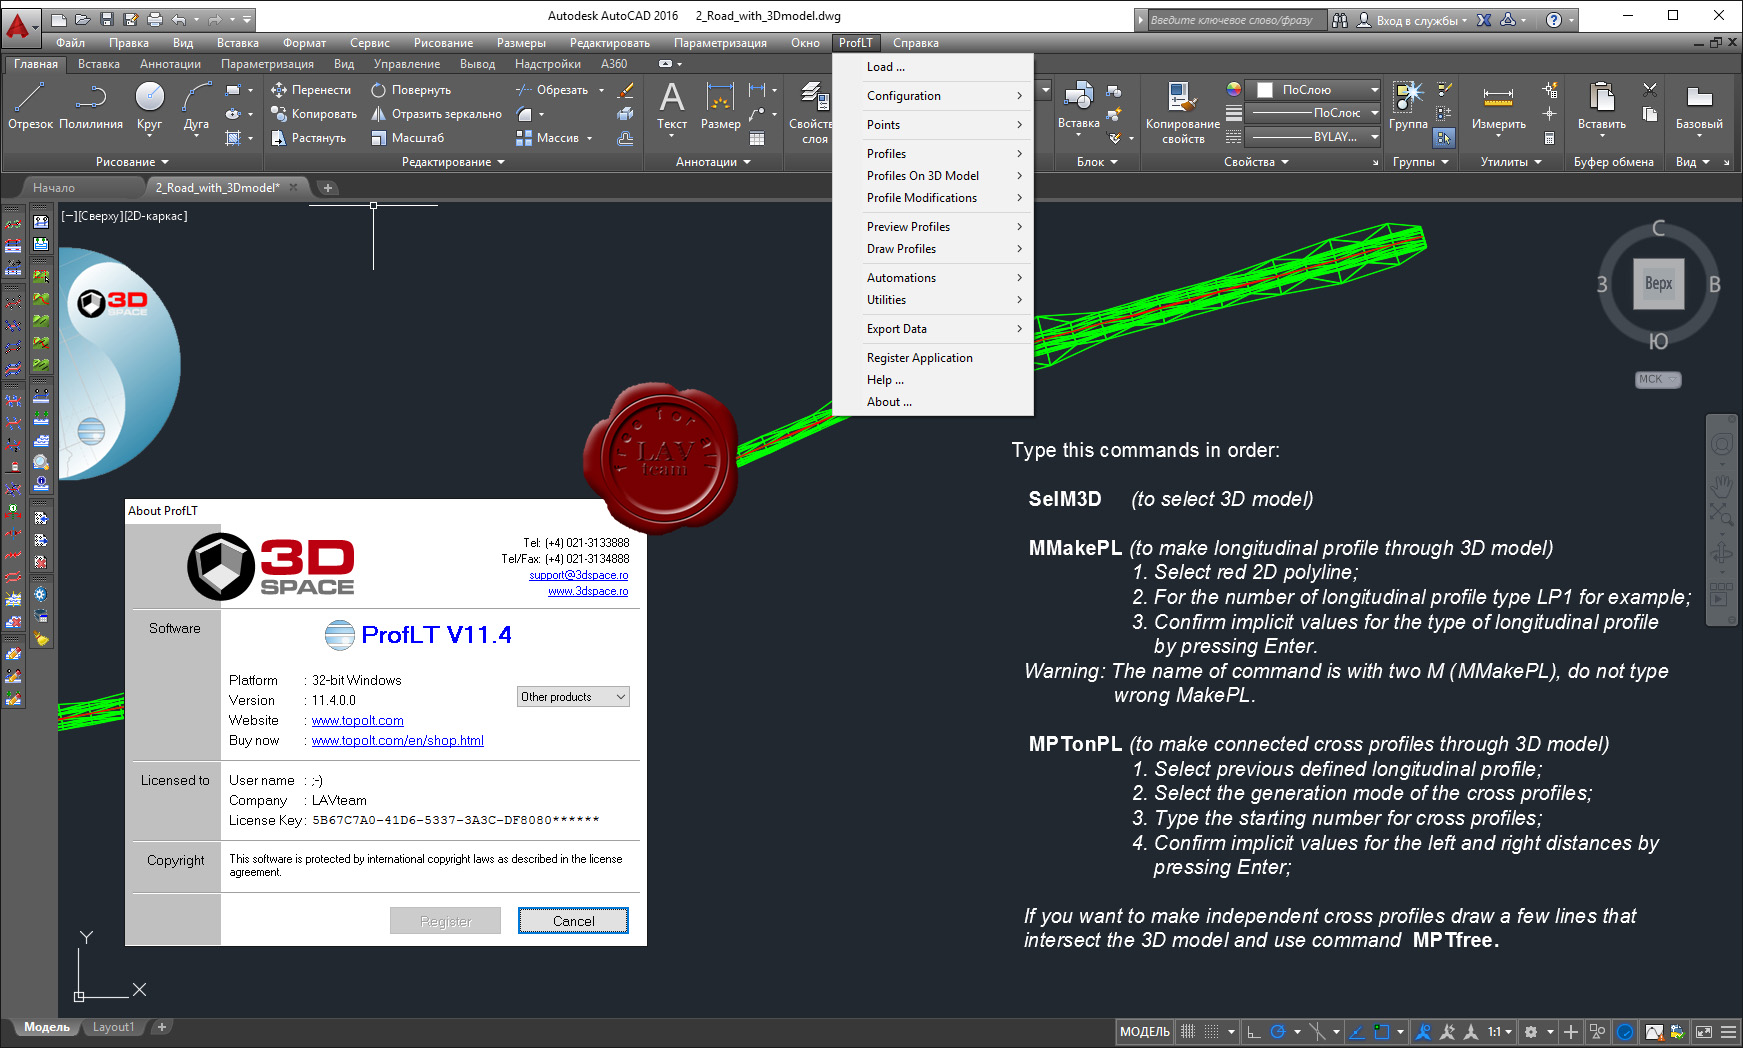
Task: Click the МОДЕЛЬ button in status bar
Action: pyautogui.click(x=1144, y=1032)
